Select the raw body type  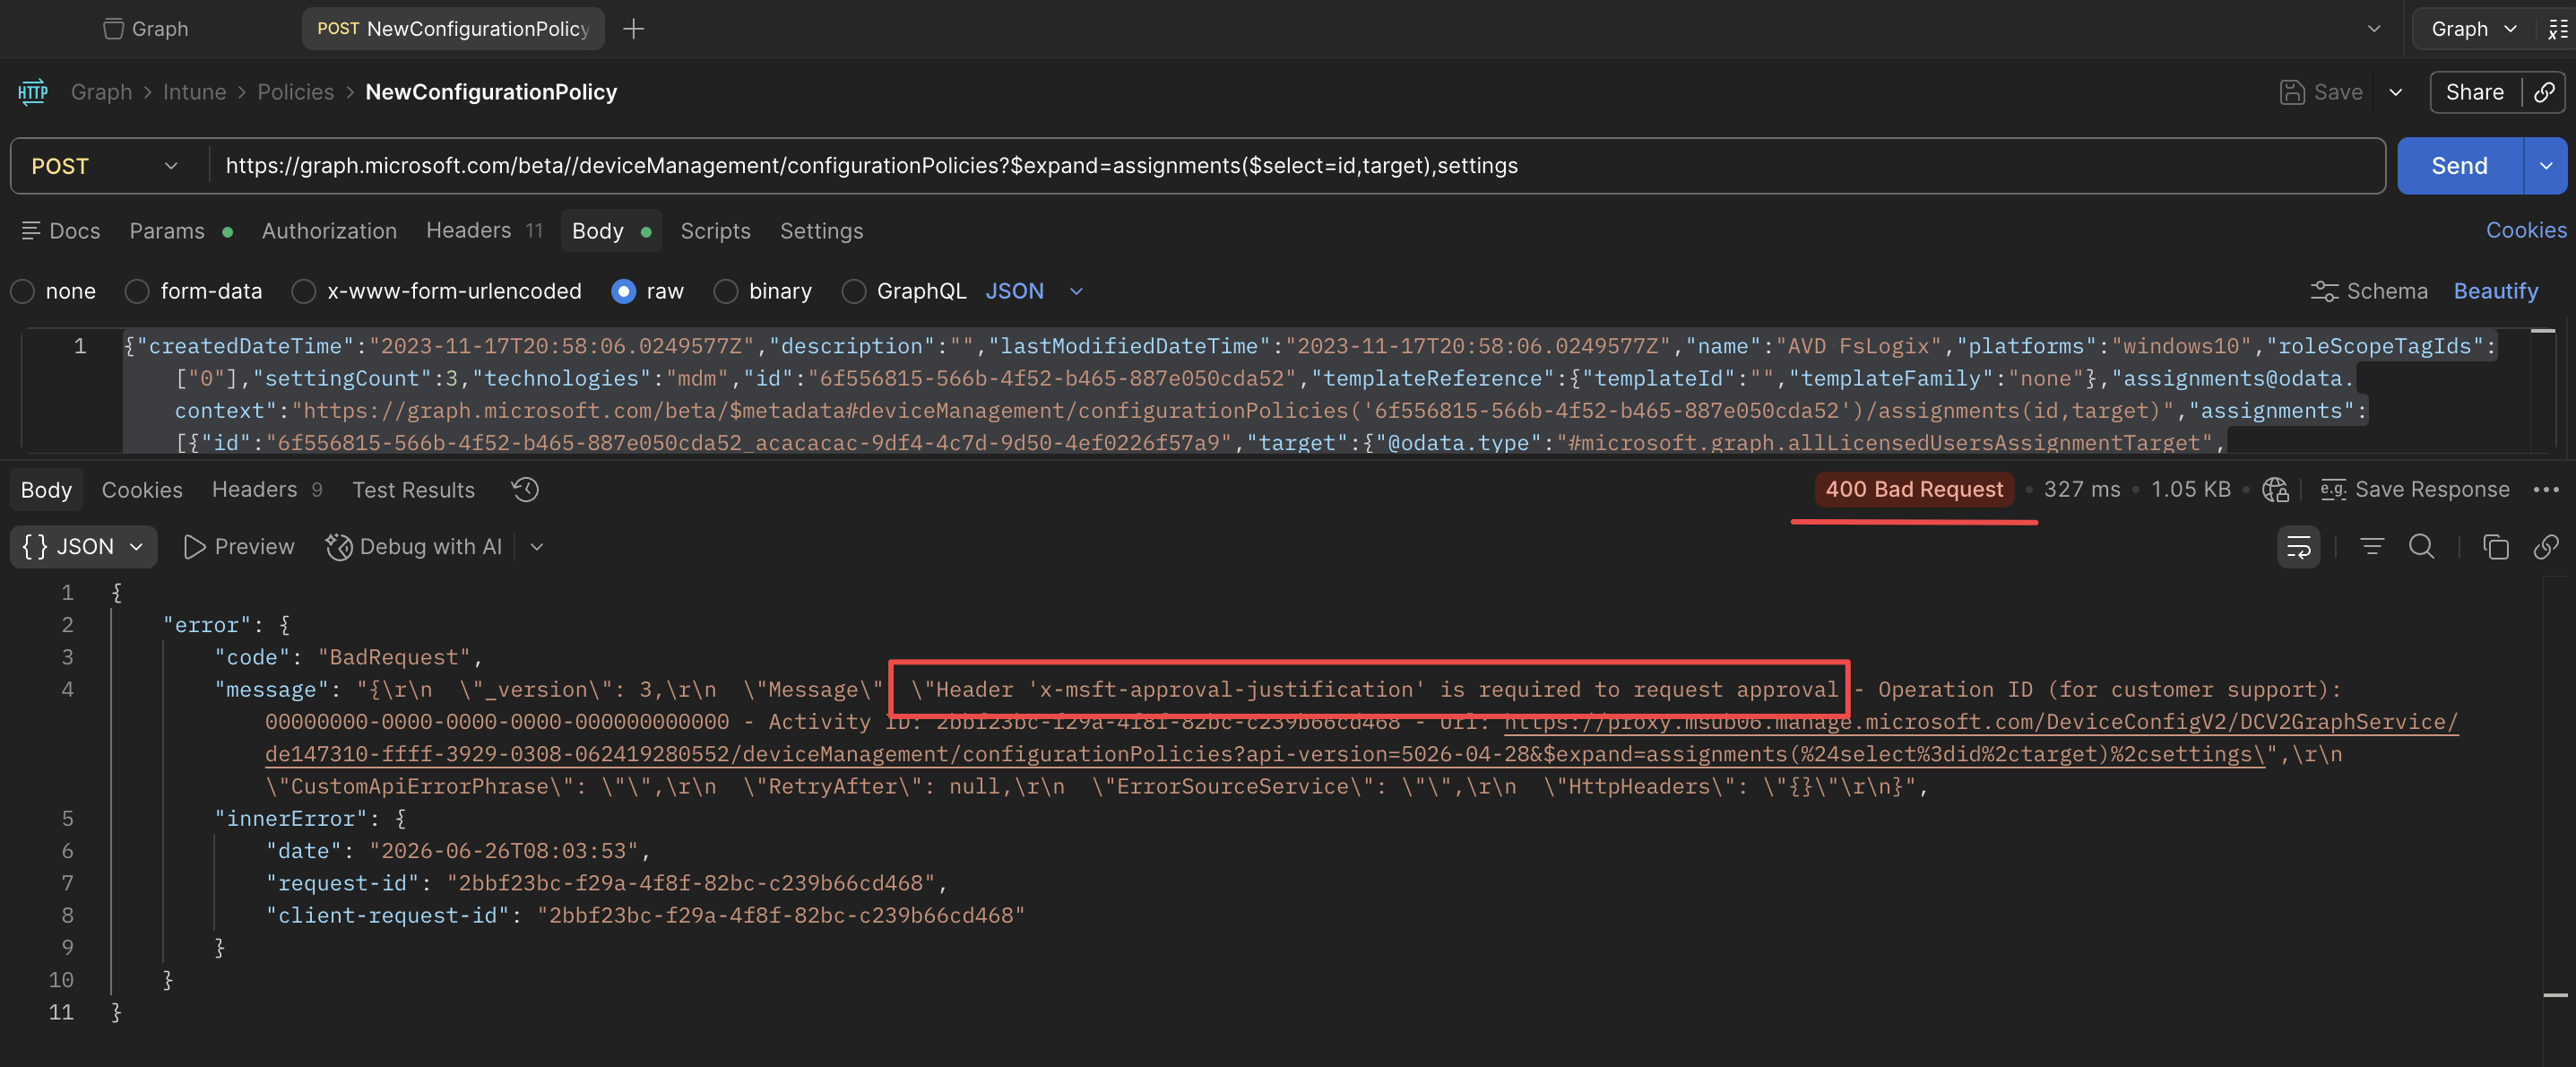click(623, 291)
